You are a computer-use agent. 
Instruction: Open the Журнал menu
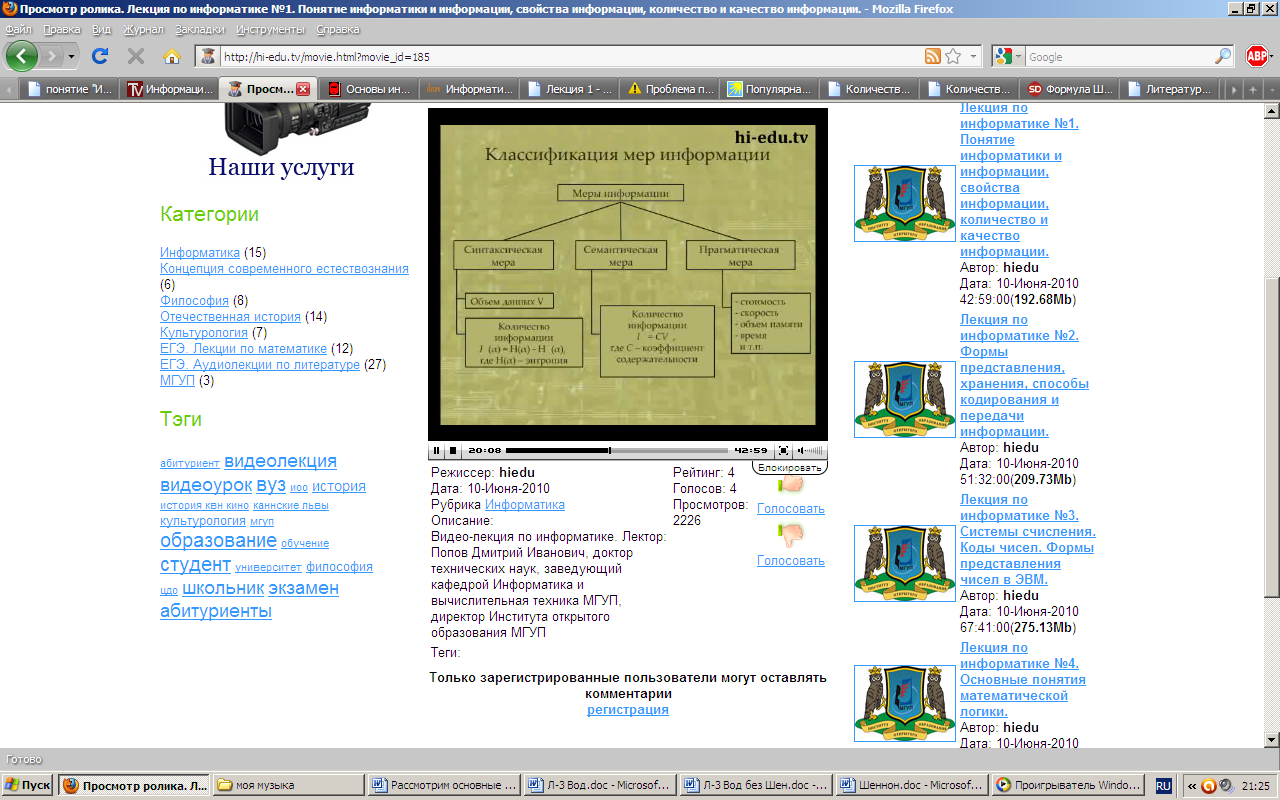[x=143, y=29]
